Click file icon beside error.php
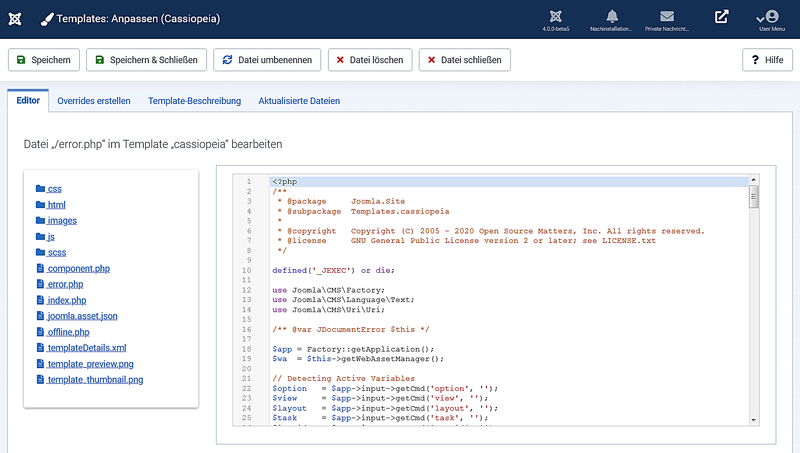The height and width of the screenshot is (453, 800). pyautogui.click(x=40, y=284)
